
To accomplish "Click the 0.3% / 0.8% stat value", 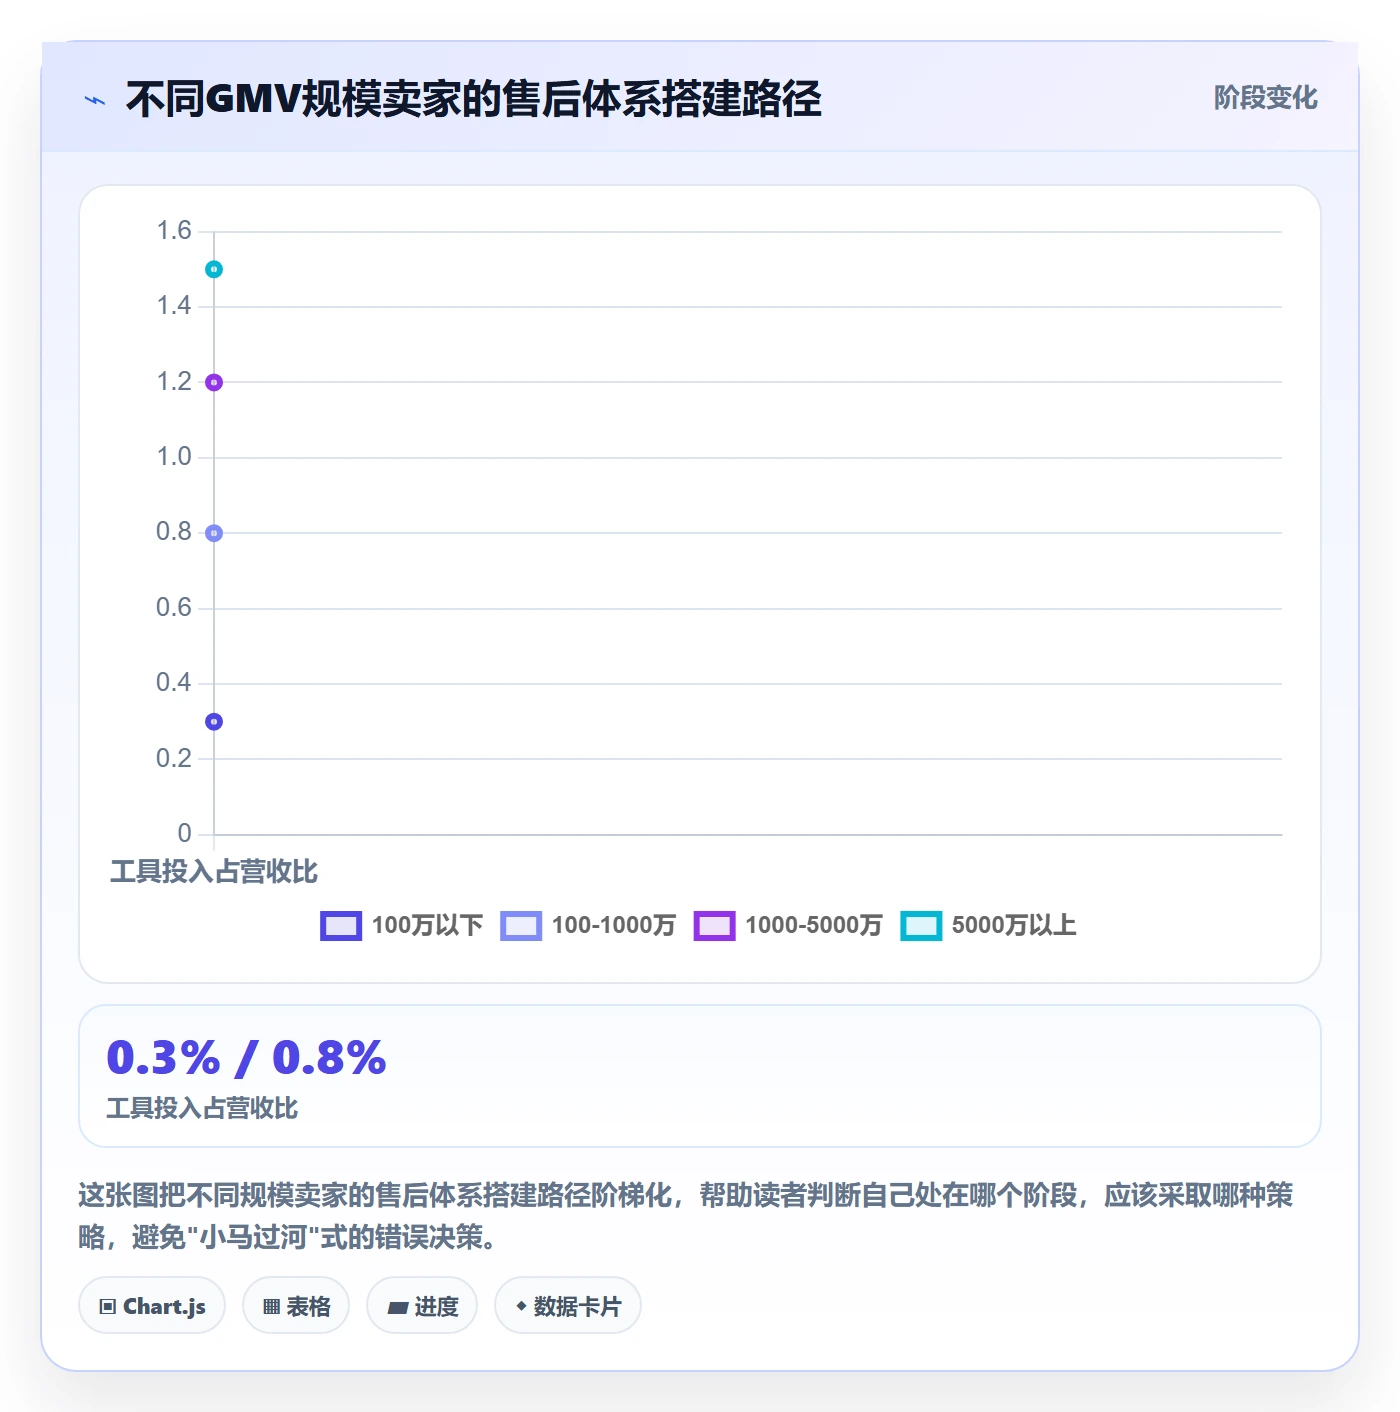I will tap(246, 1057).
